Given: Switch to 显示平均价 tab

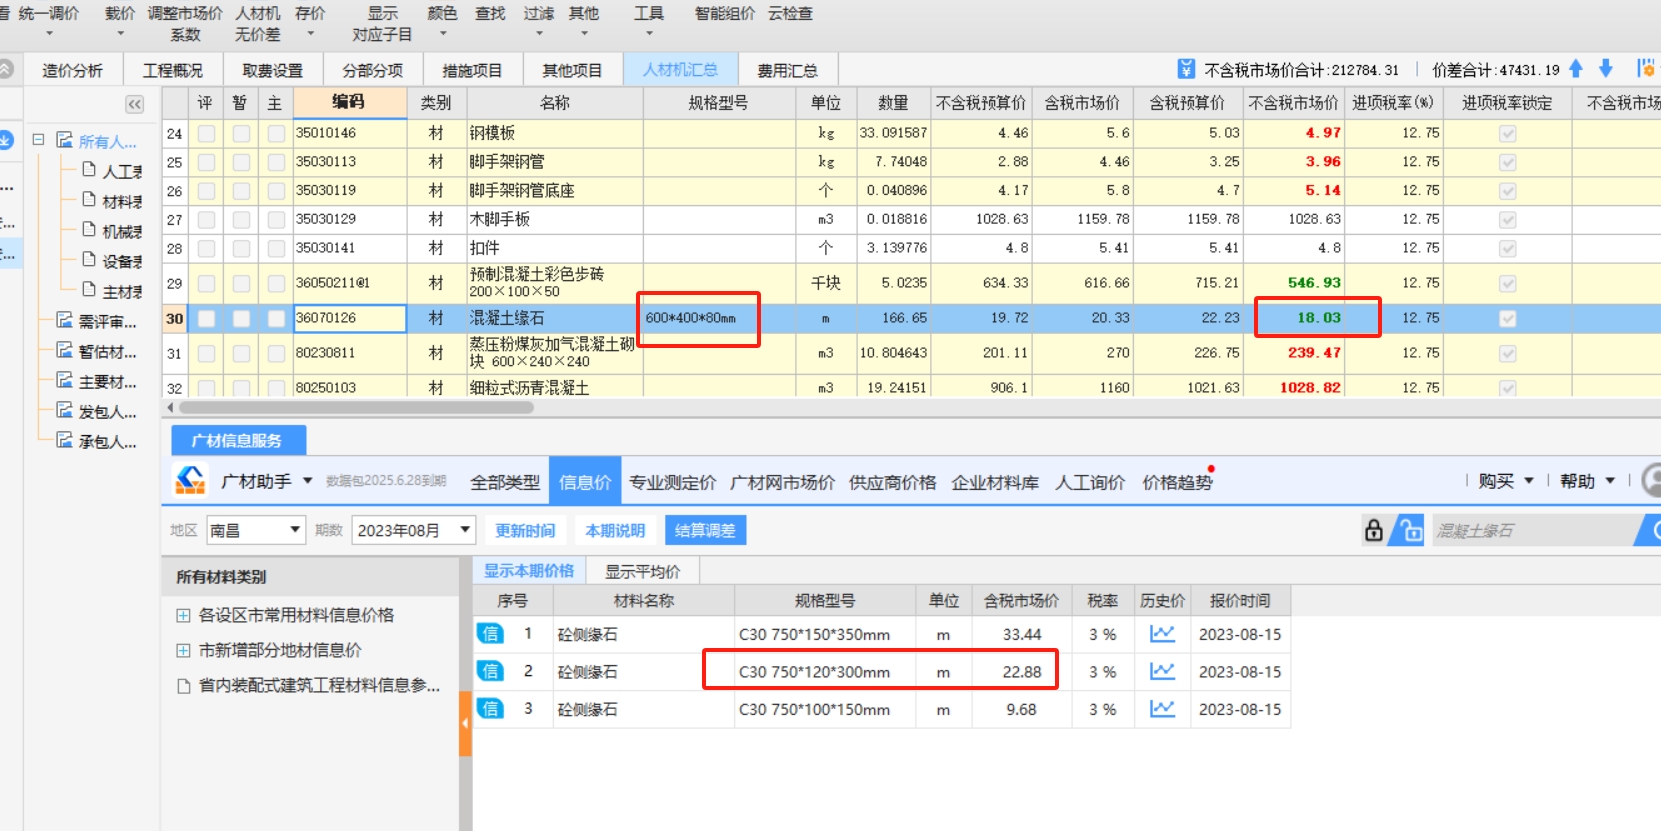Looking at the screenshot, I should [x=642, y=571].
